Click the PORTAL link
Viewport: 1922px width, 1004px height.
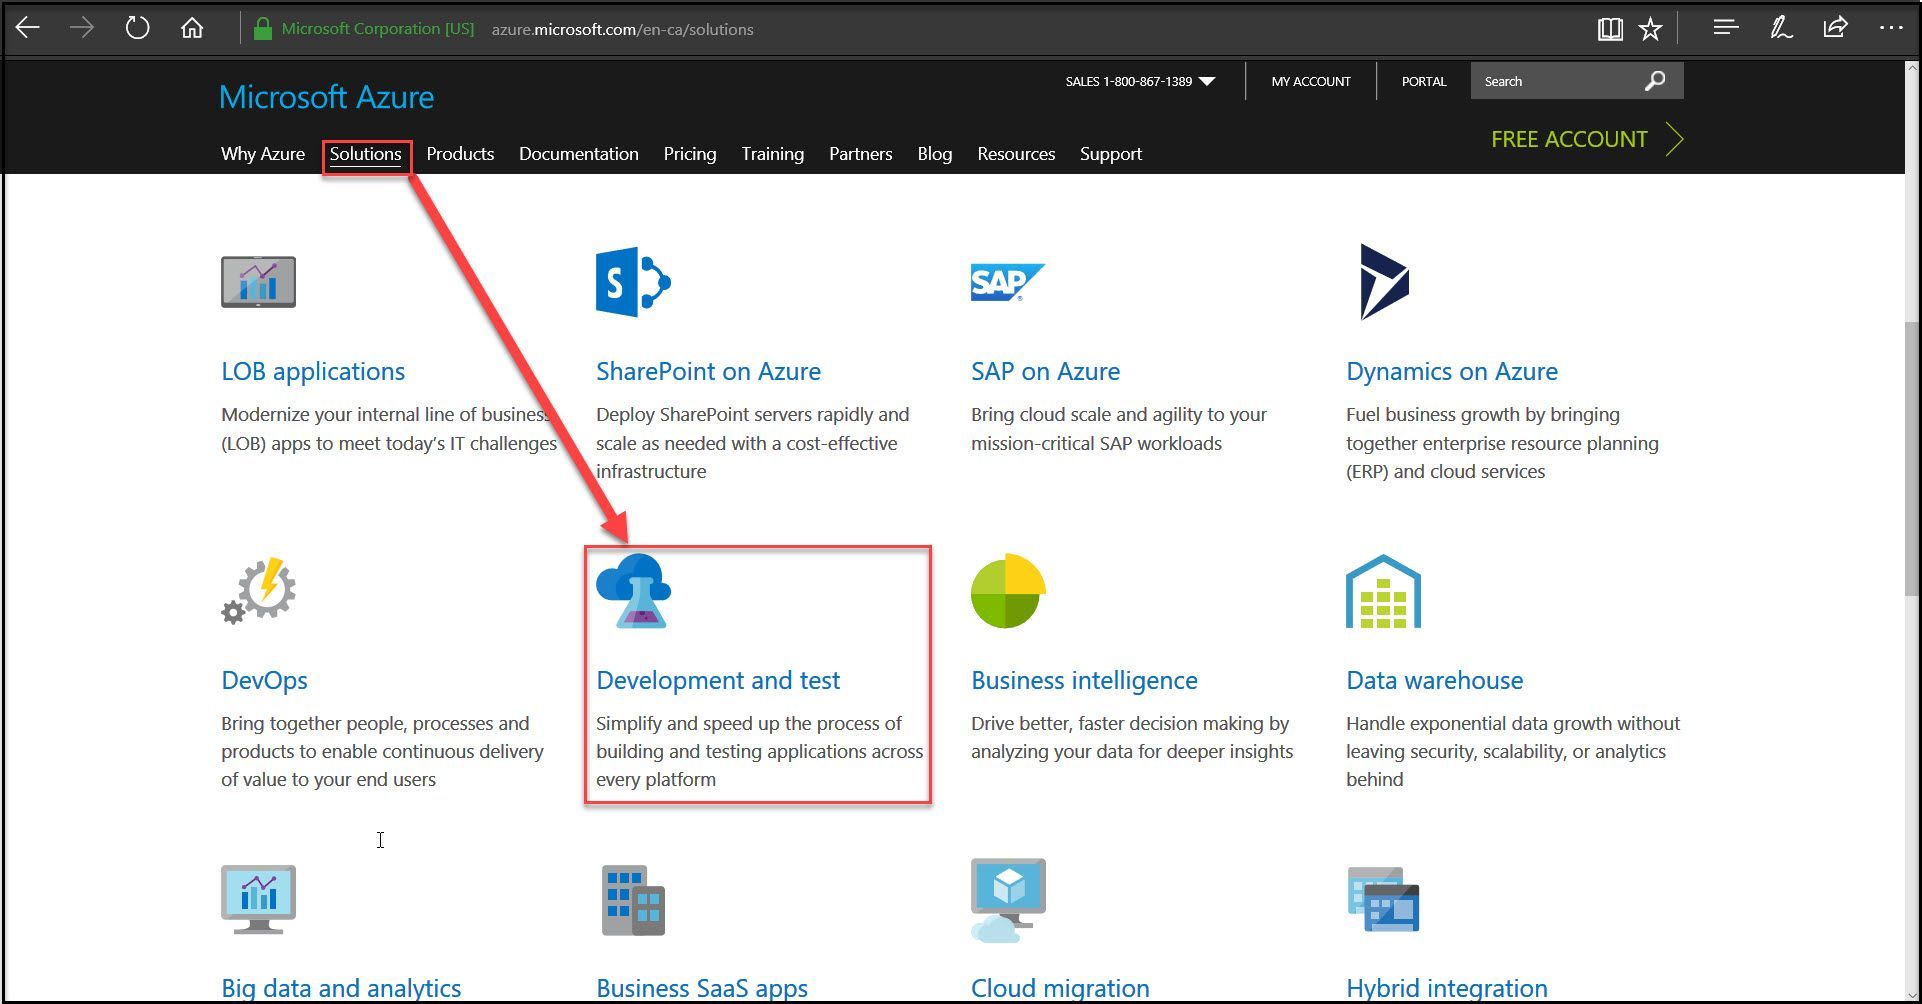[x=1423, y=81]
